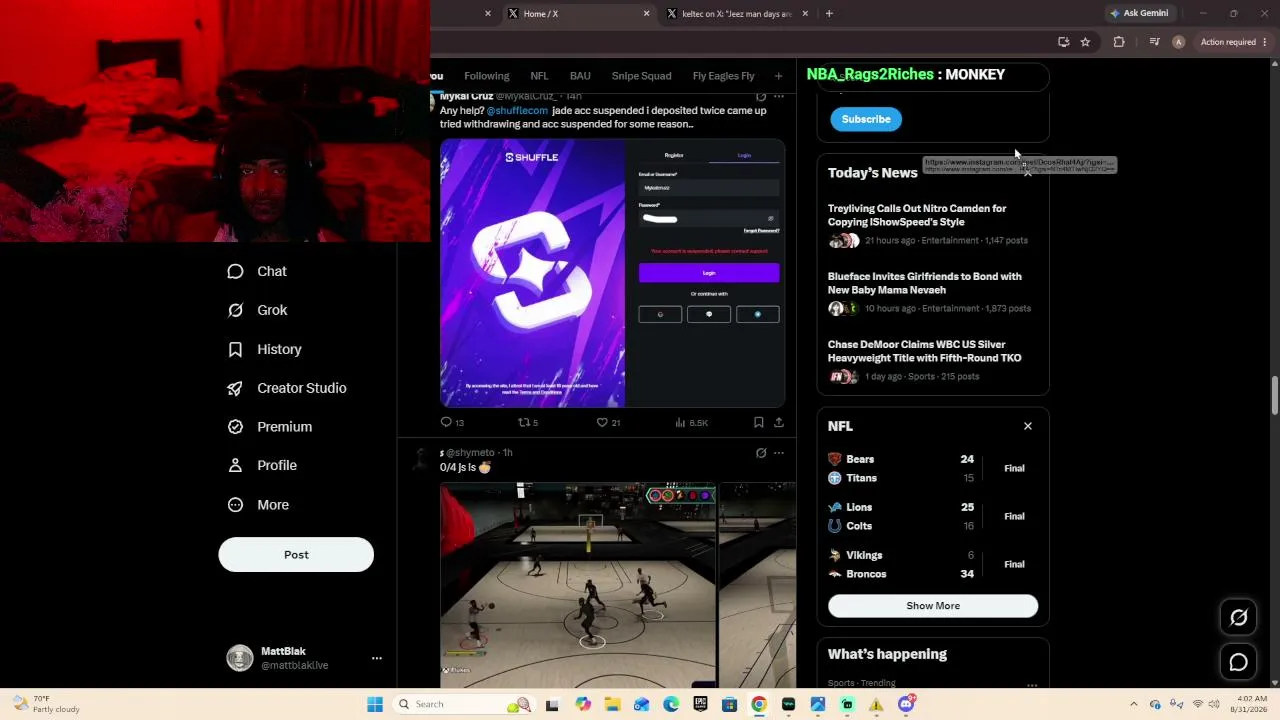The height and width of the screenshot is (720, 1280).
Task: Open the Lions vs Colts final score
Action: coord(933,516)
